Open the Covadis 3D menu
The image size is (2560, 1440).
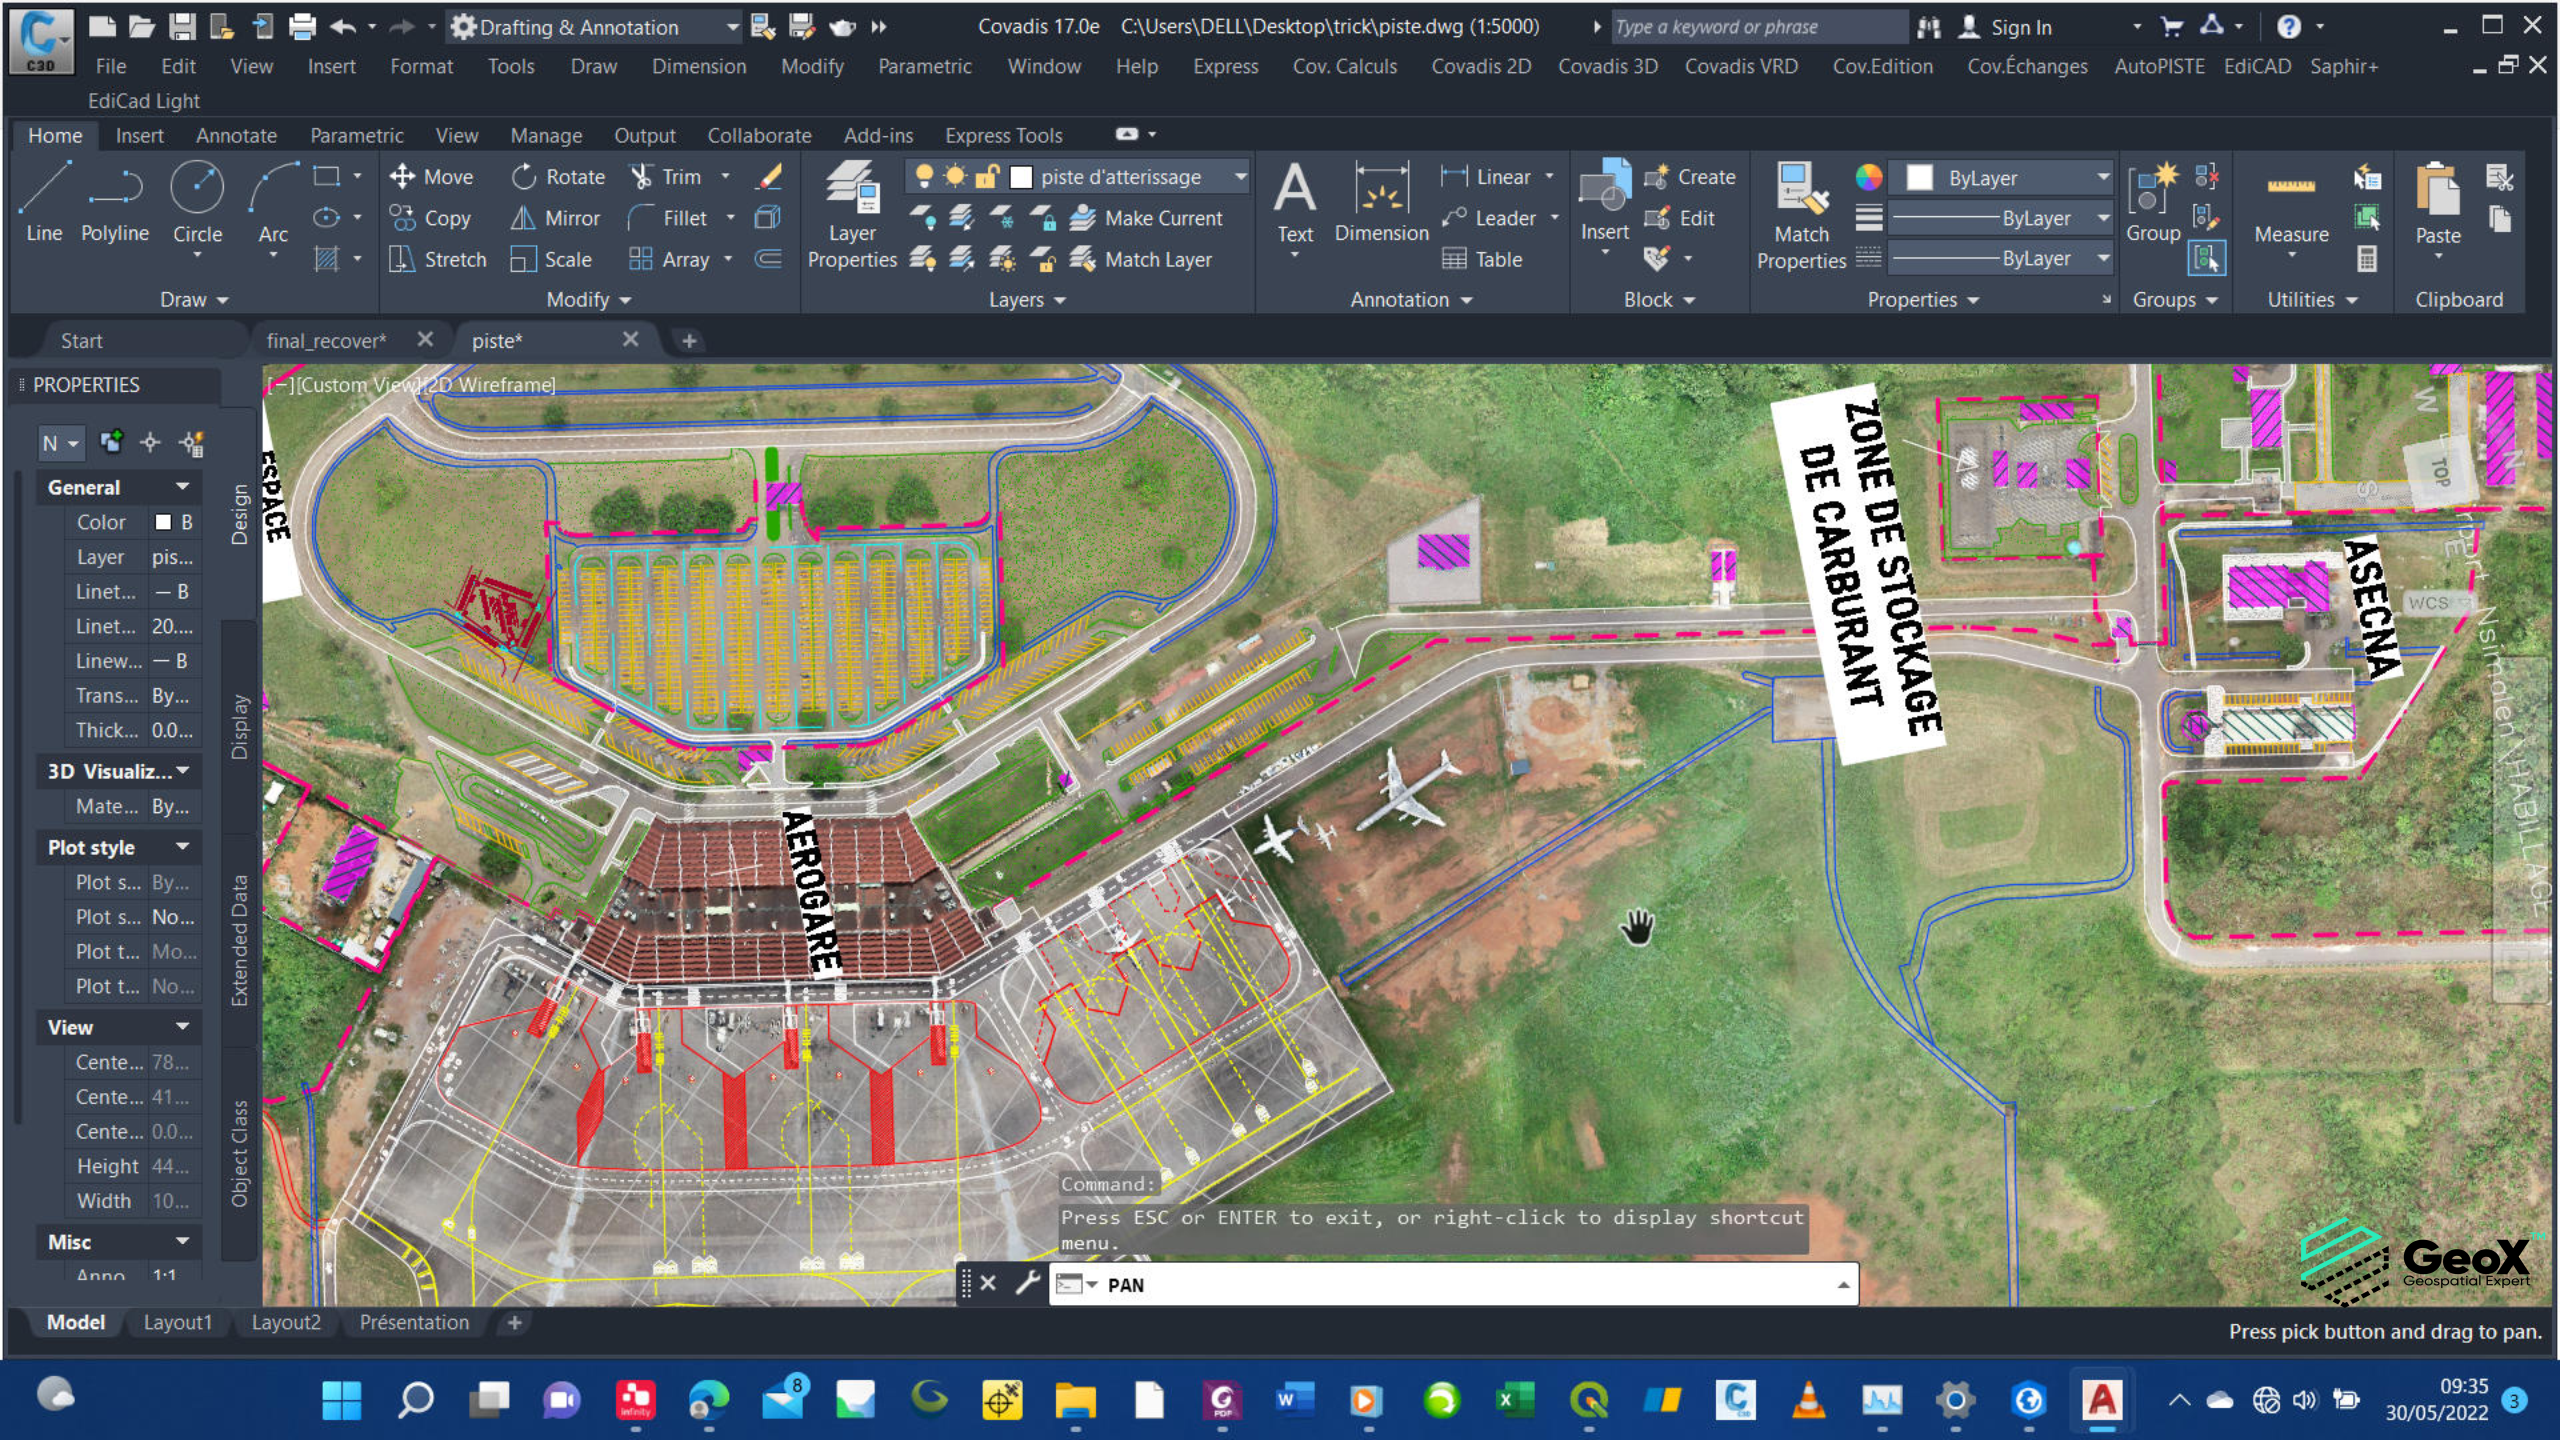coord(1608,66)
